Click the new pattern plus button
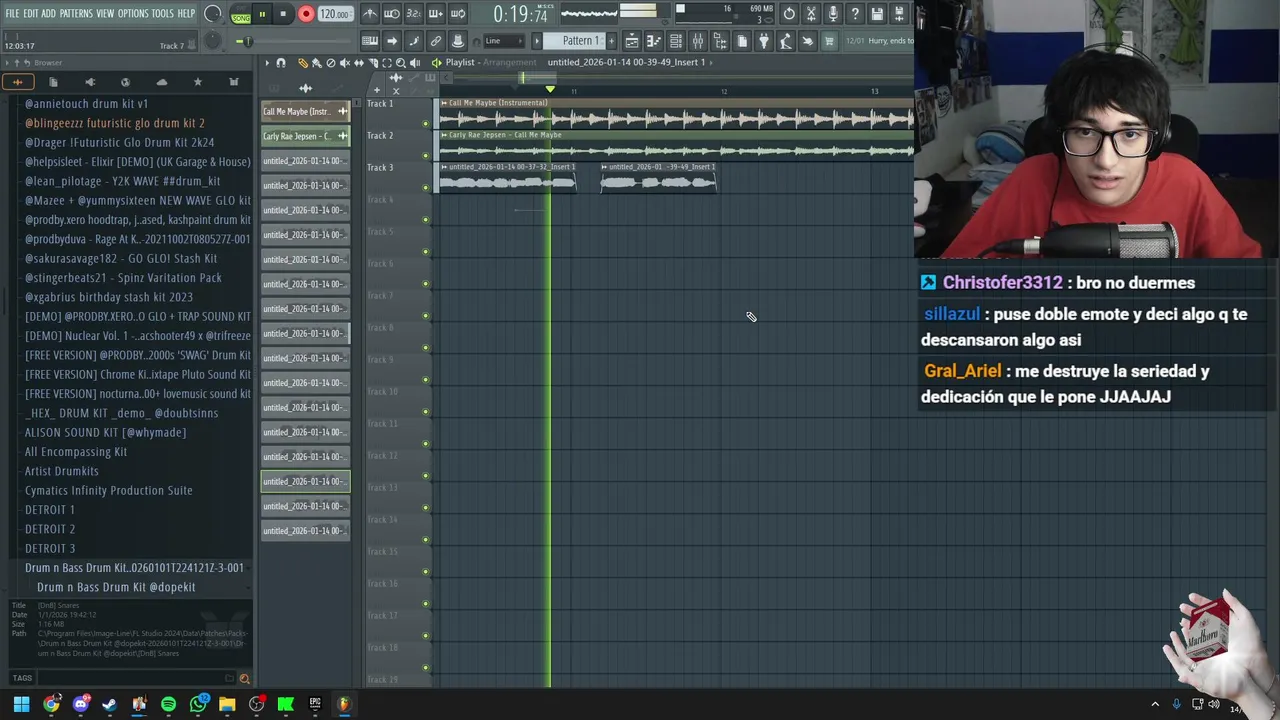Image resolution: width=1280 pixels, height=720 pixels. (611, 41)
